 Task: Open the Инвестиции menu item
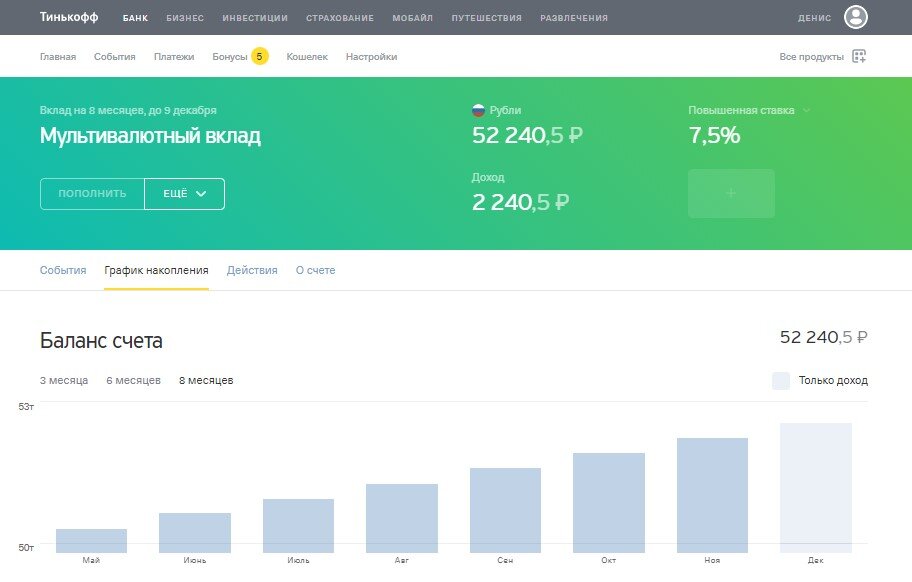[255, 18]
